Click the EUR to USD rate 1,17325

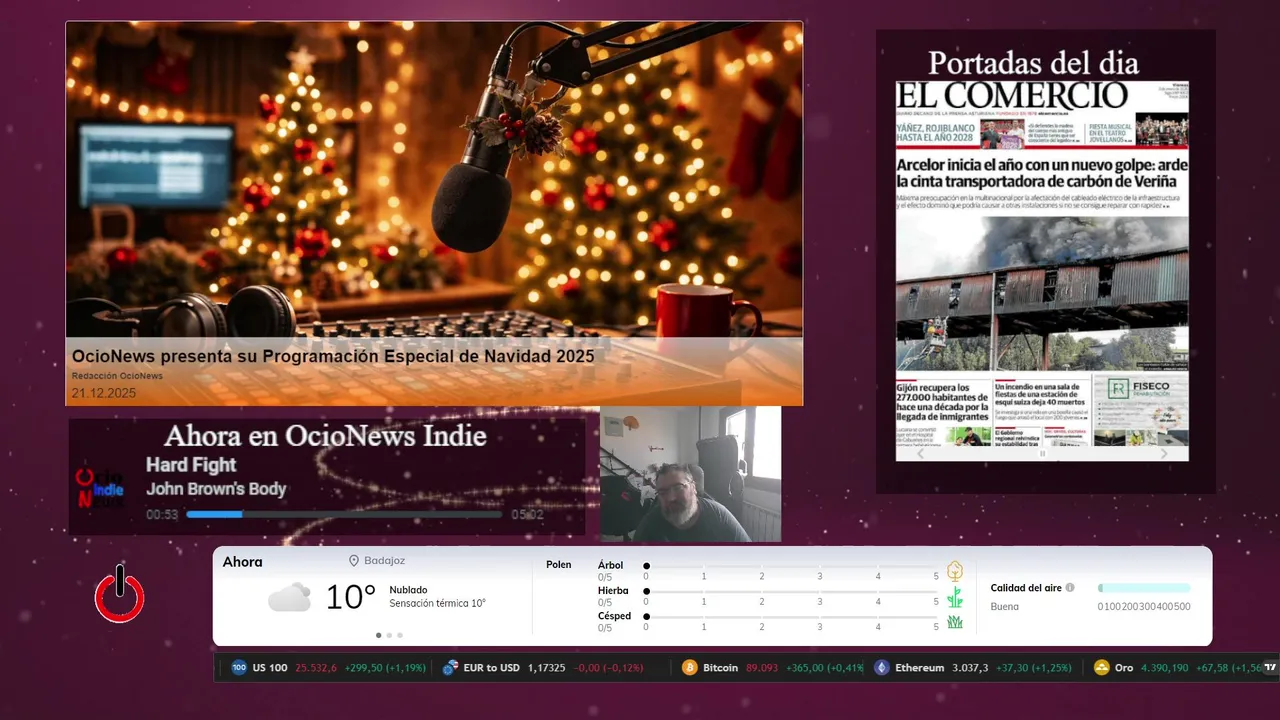click(546, 667)
